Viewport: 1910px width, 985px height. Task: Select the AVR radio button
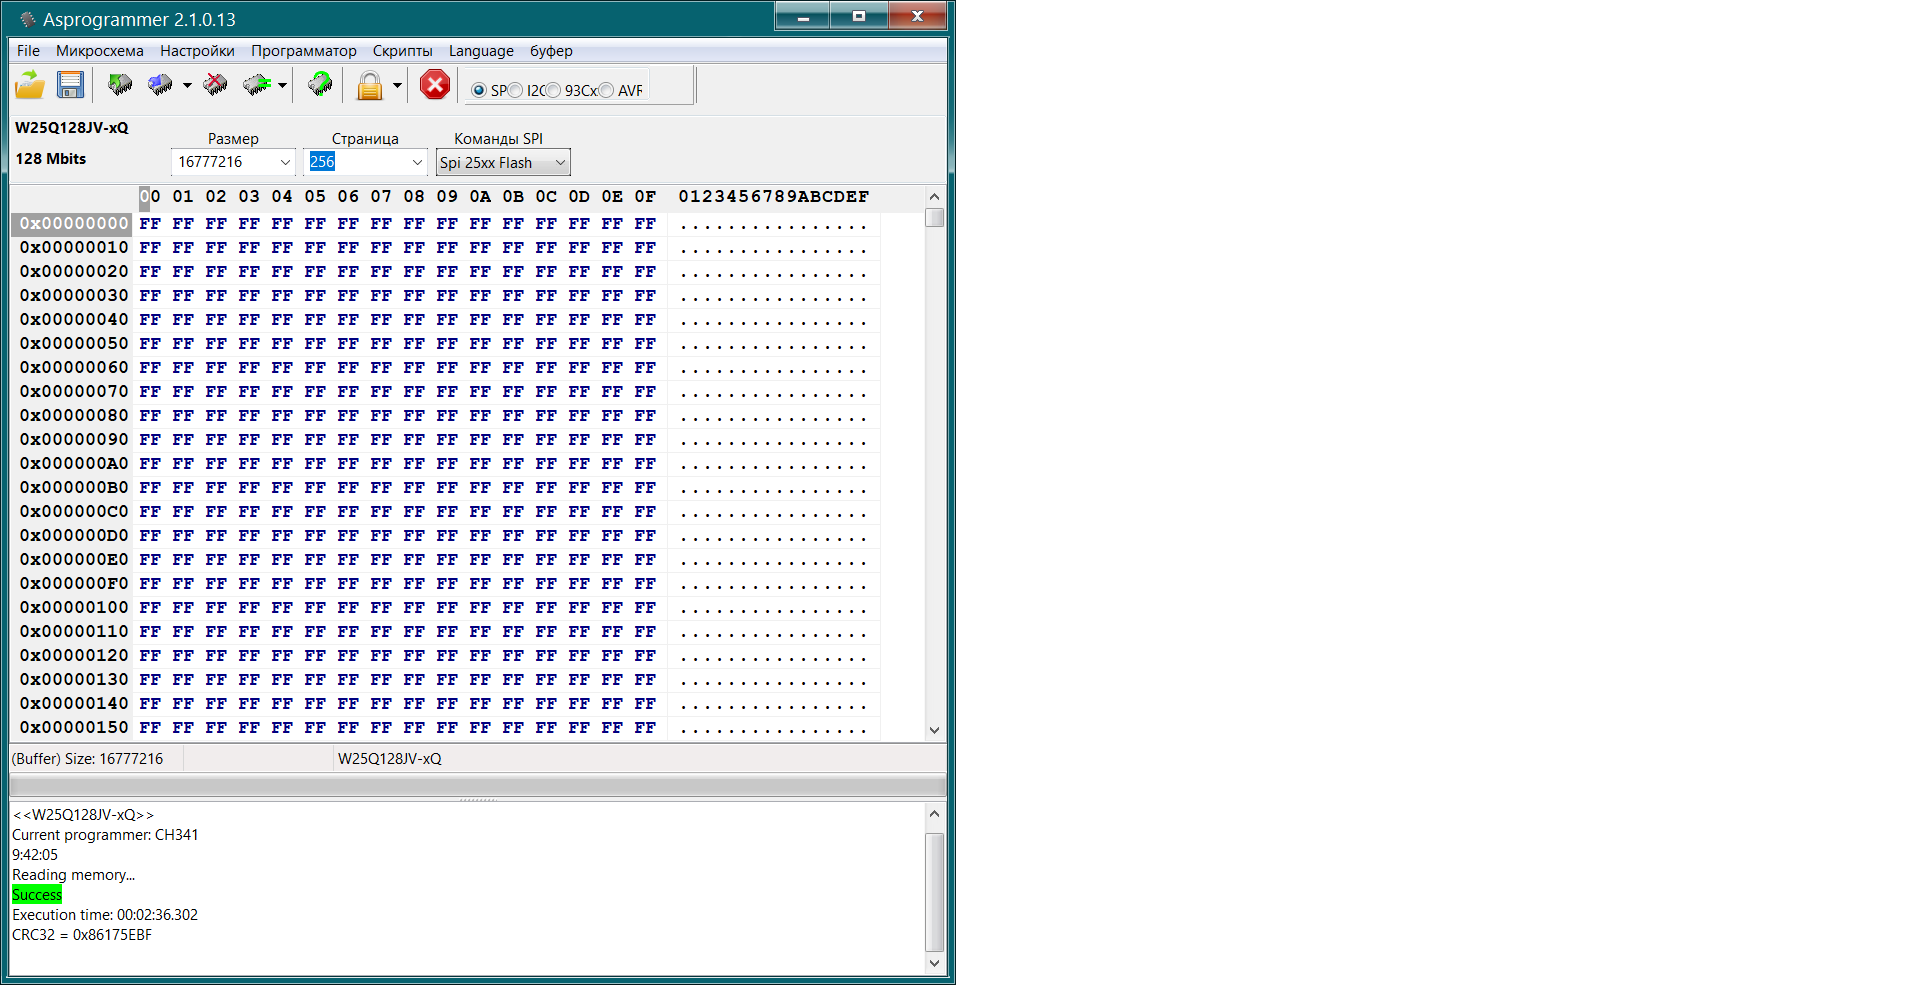tap(606, 90)
